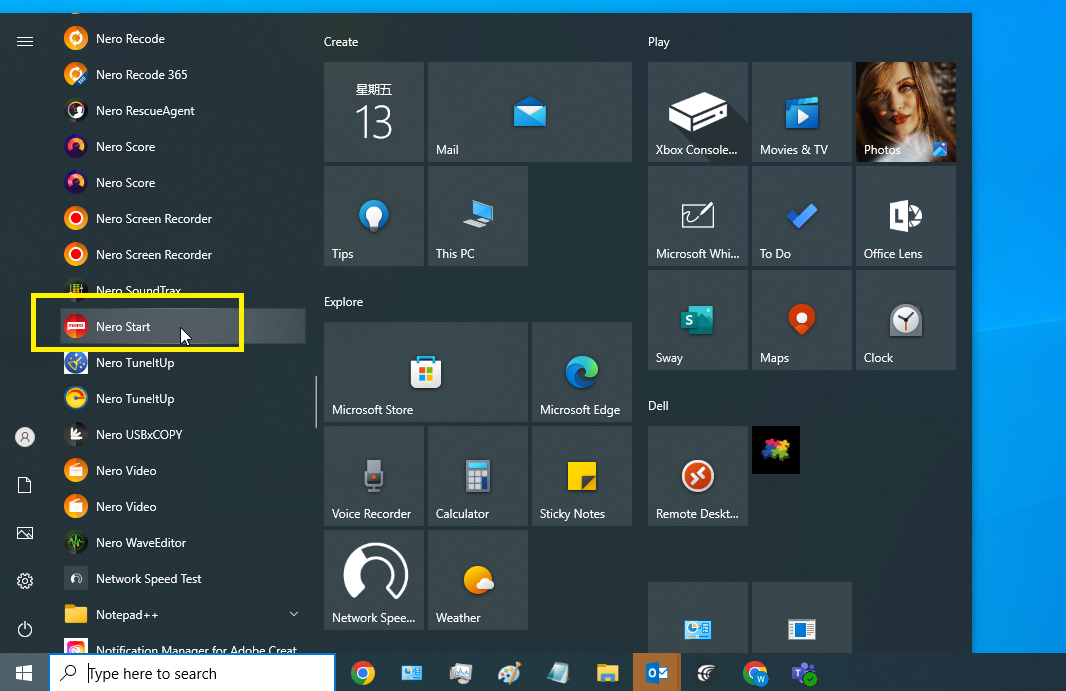Image resolution: width=1066 pixels, height=691 pixels.
Task: Open Network Speed Test in app list
Action: [183, 579]
